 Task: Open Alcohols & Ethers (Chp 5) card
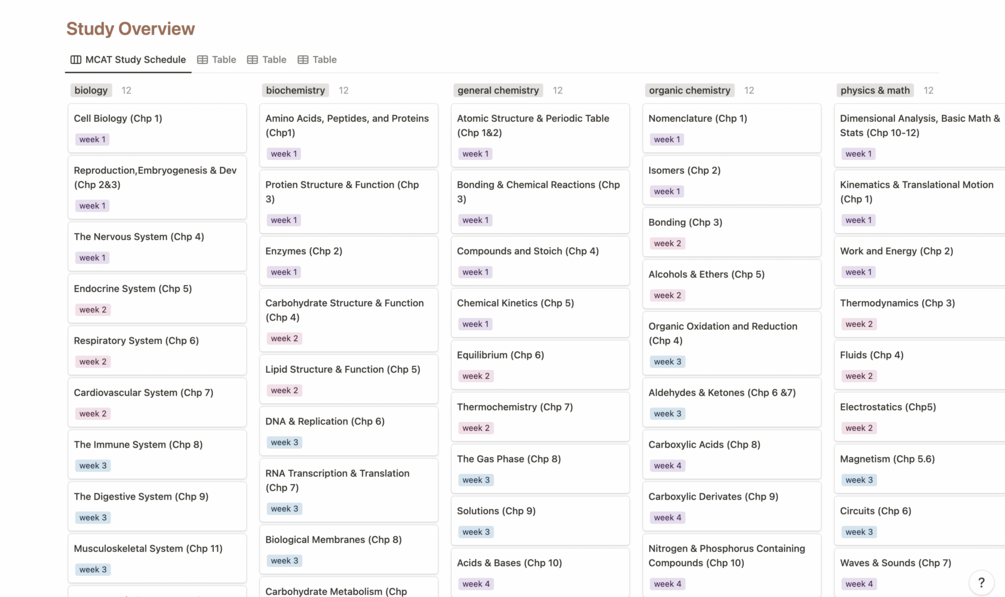pos(732,284)
